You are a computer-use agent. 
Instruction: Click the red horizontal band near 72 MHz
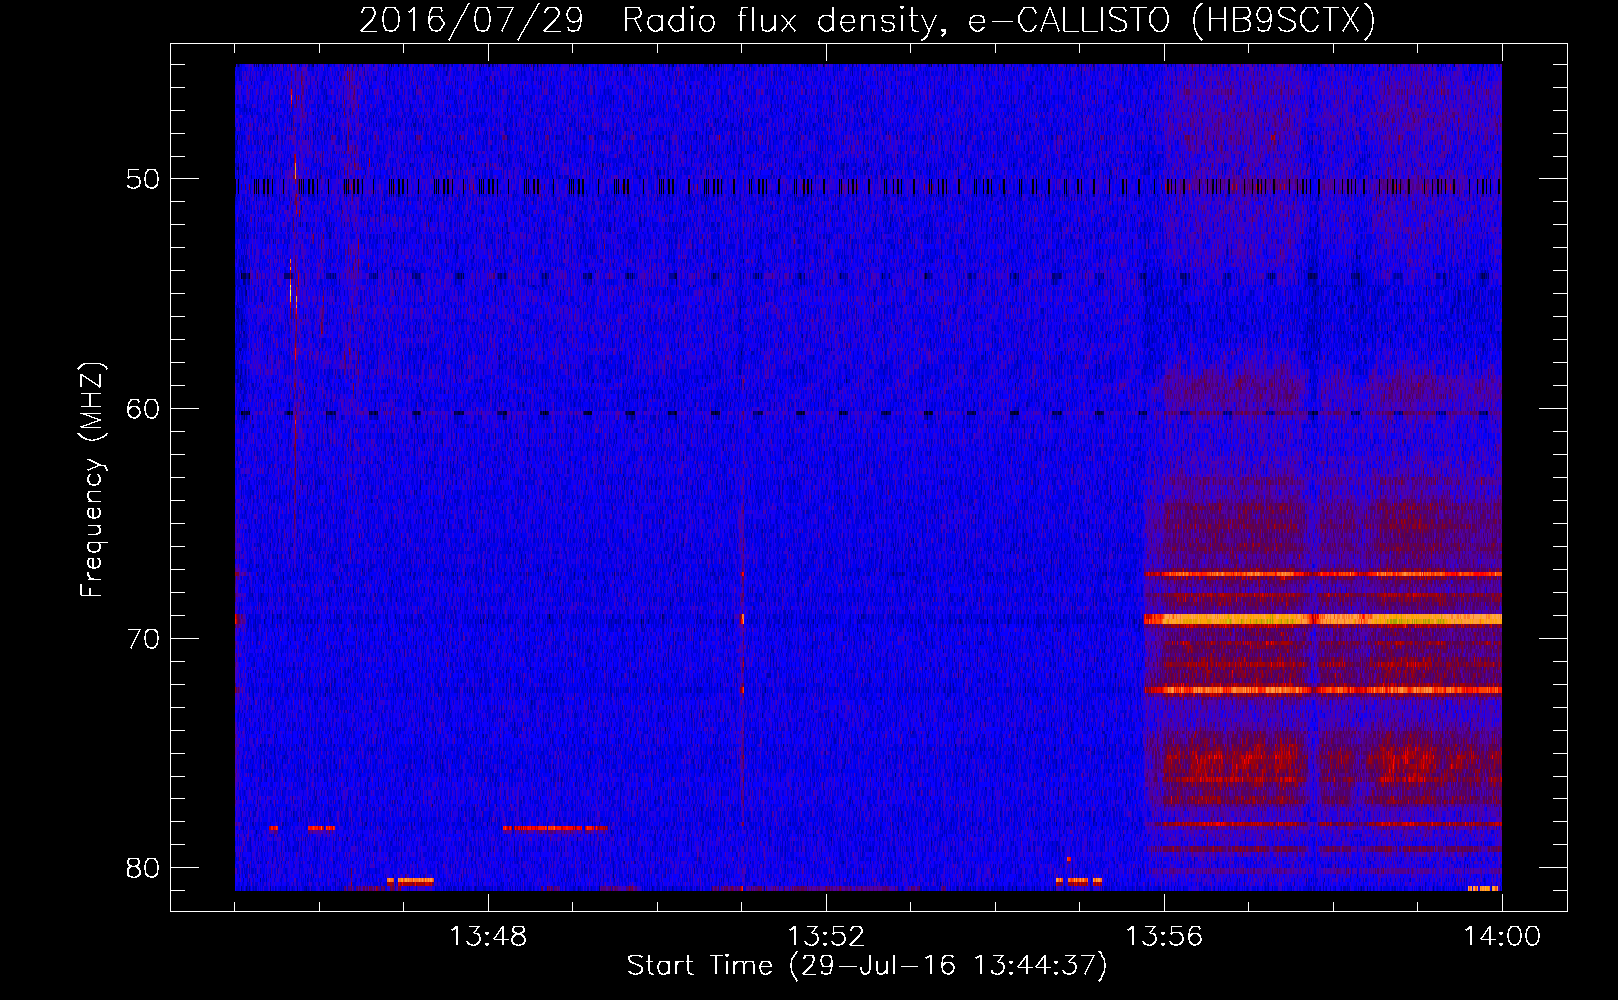pyautogui.click(x=1323, y=690)
